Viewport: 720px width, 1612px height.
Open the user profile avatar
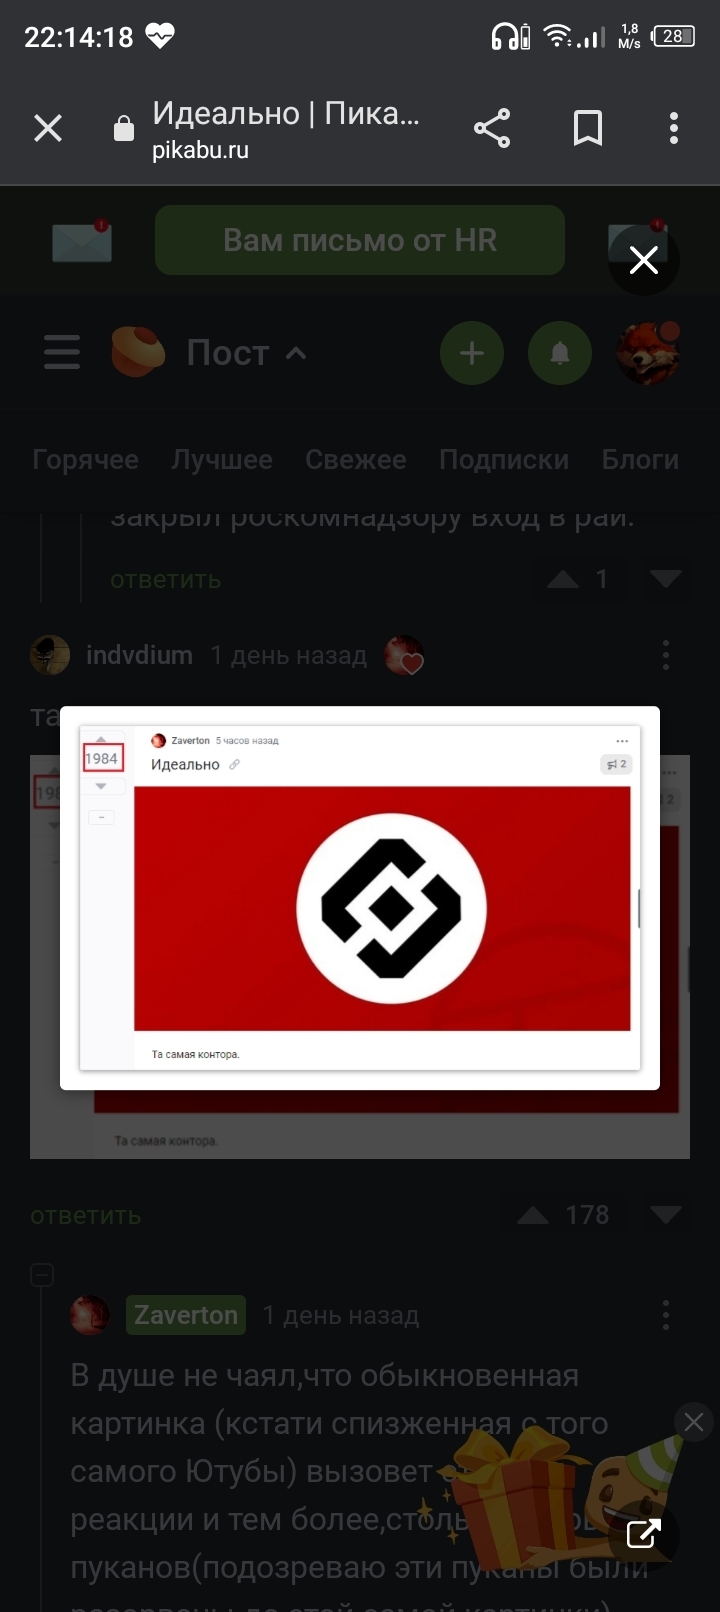(648, 353)
